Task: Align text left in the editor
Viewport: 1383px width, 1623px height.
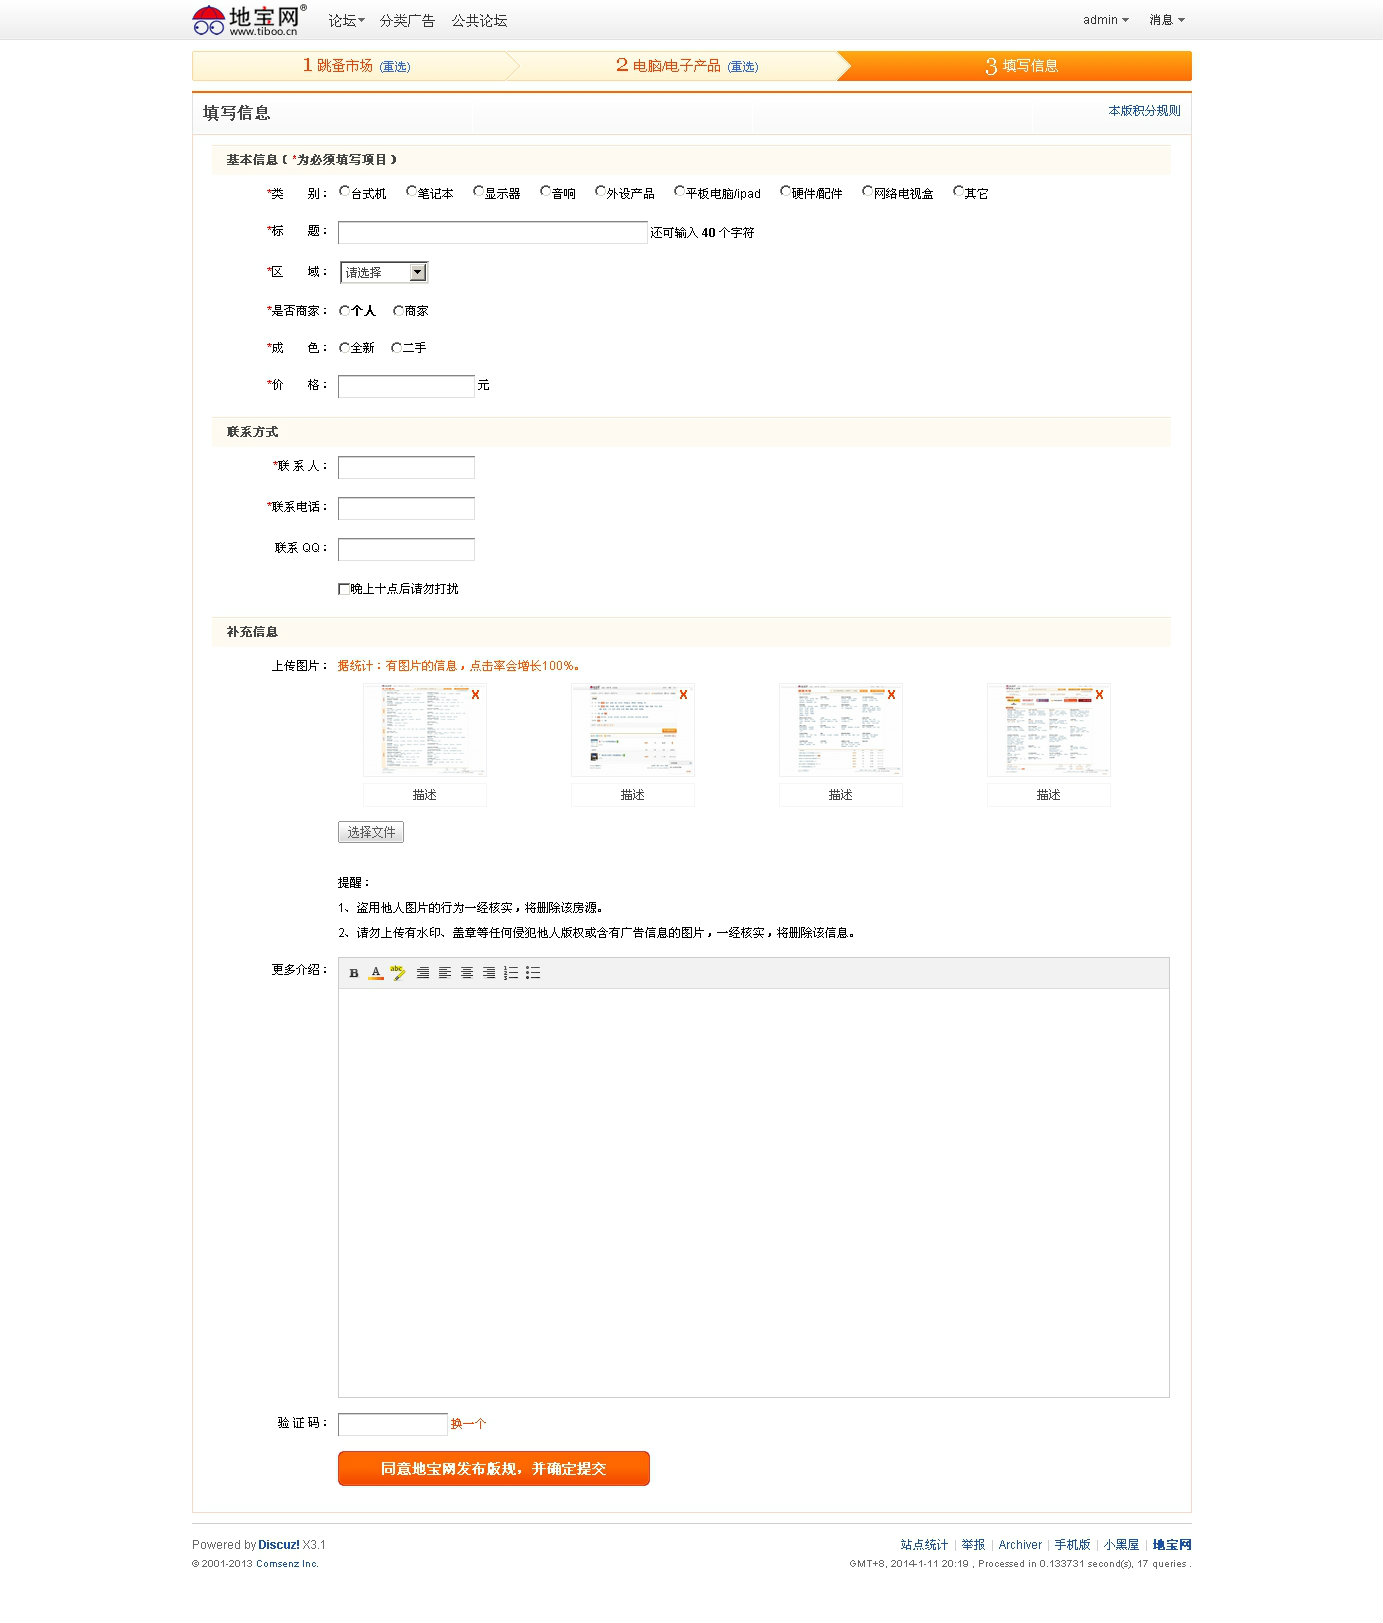Action: 445,973
